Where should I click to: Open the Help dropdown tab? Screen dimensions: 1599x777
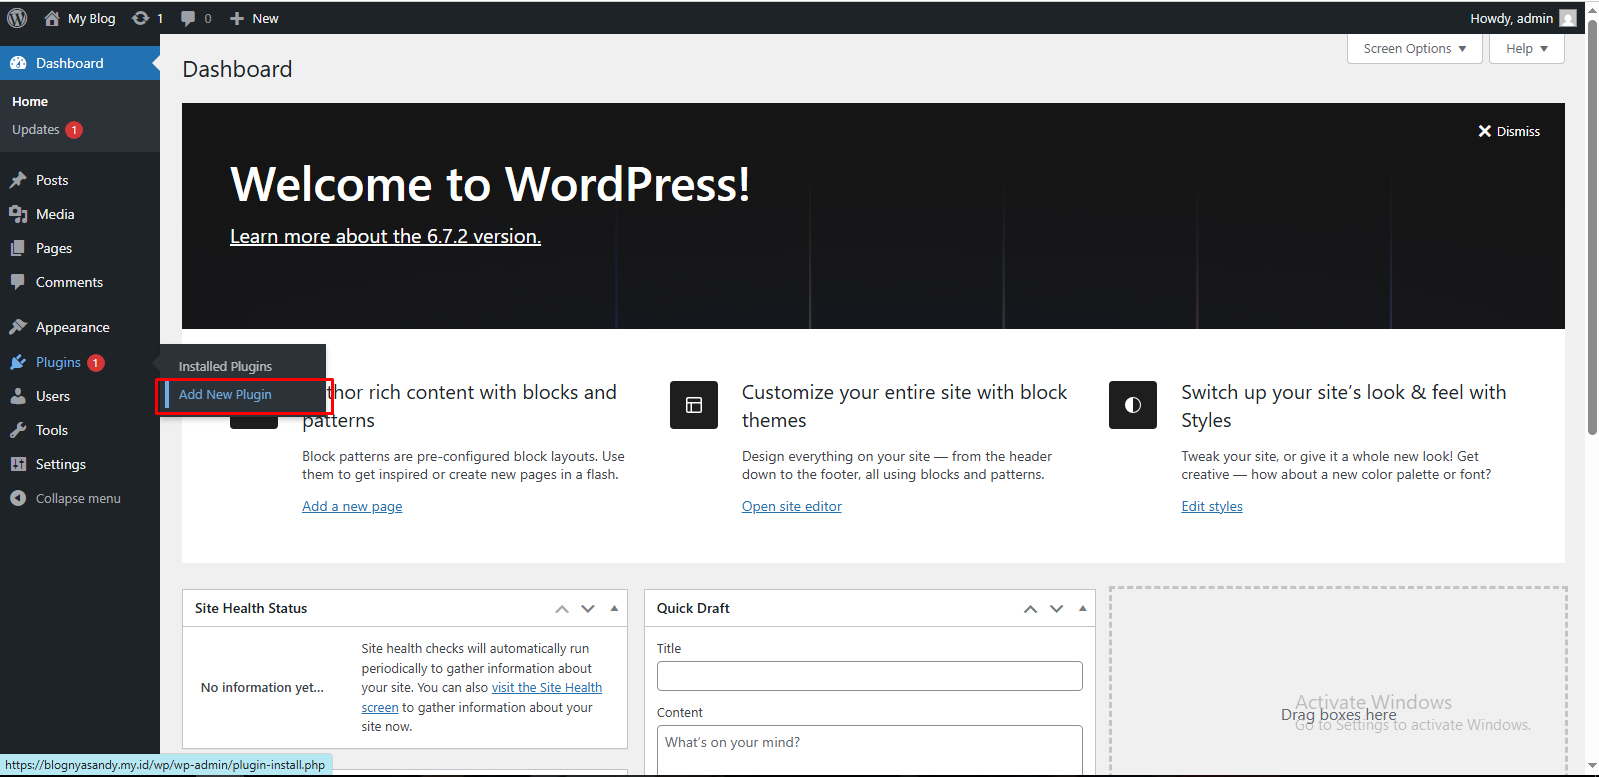1527,48
